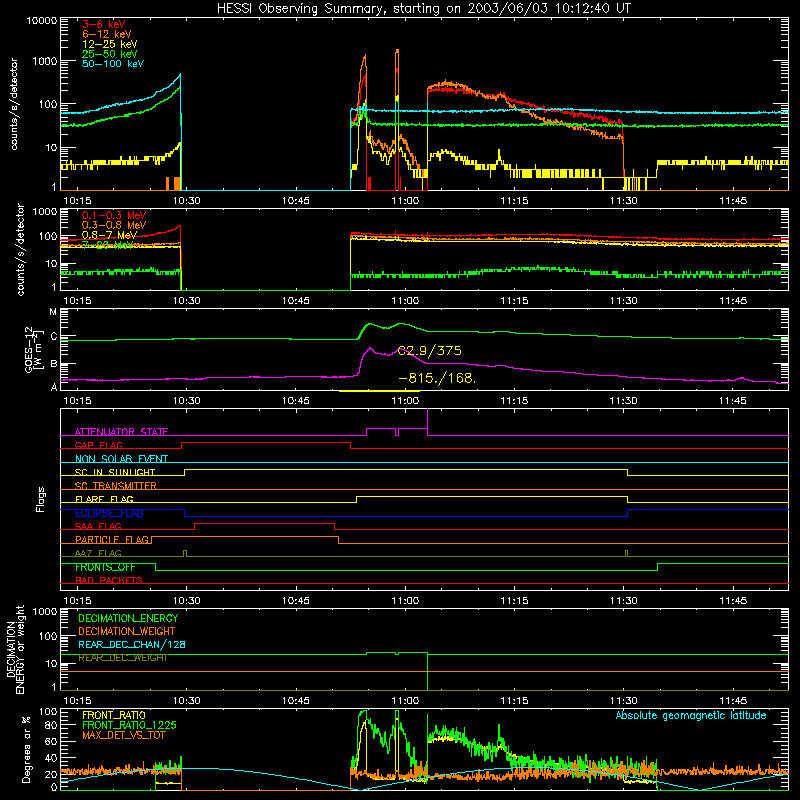The image size is (800, 800).
Task: Click the DECIMATION_ENERGY legend label
Action: click(x=128, y=618)
